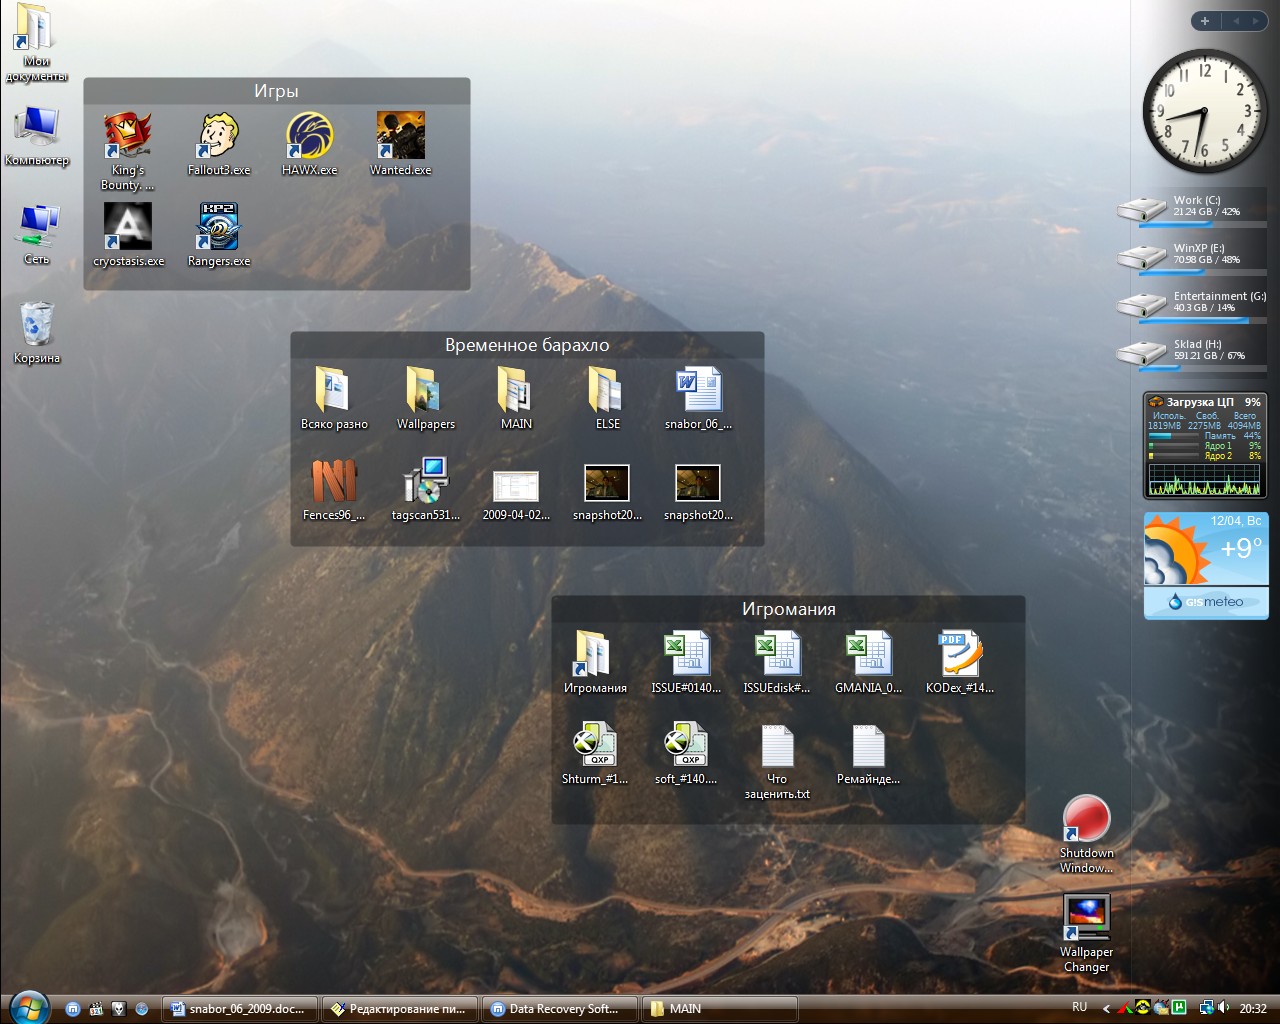Click the Игры fence title

coord(276,91)
